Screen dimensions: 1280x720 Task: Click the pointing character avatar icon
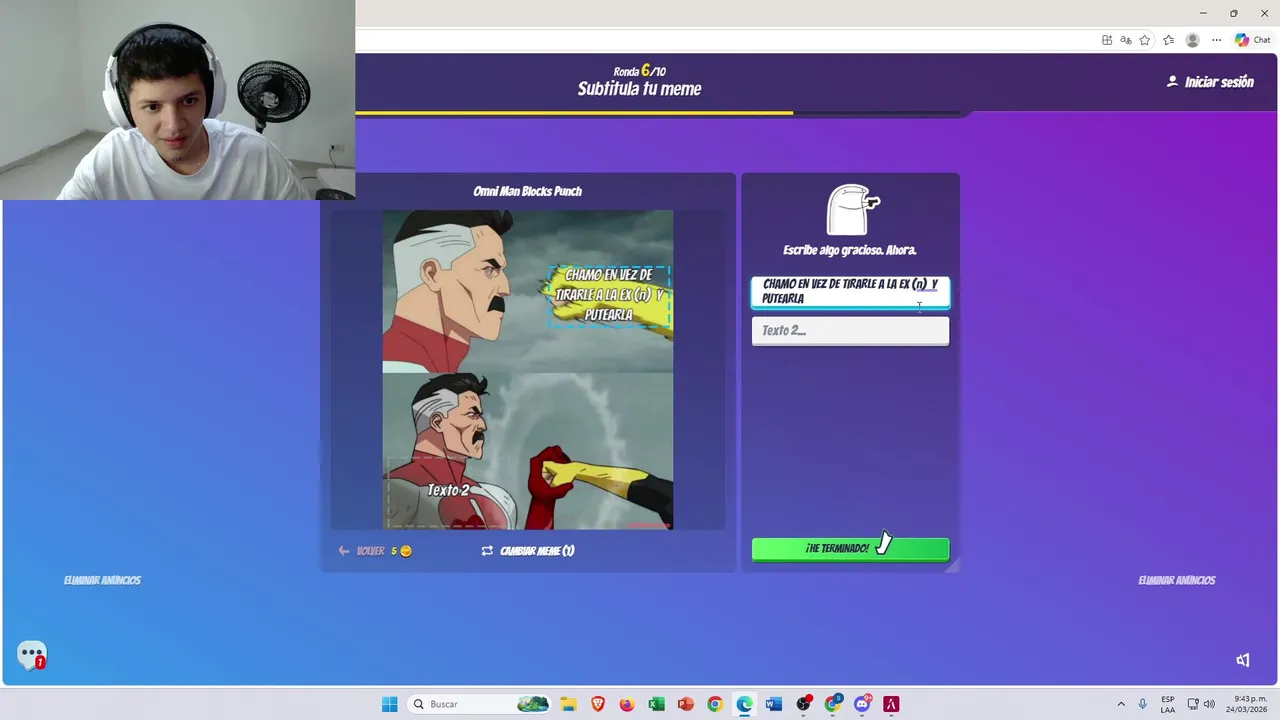click(x=851, y=209)
